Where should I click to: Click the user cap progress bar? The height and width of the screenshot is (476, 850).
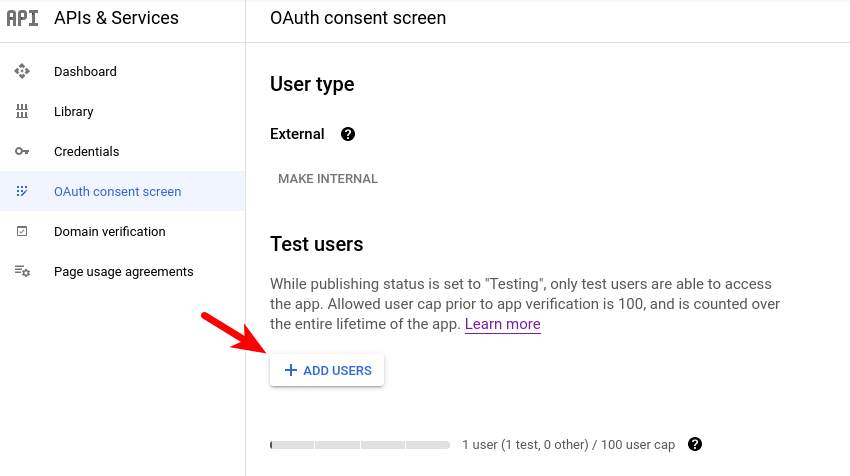coord(360,444)
